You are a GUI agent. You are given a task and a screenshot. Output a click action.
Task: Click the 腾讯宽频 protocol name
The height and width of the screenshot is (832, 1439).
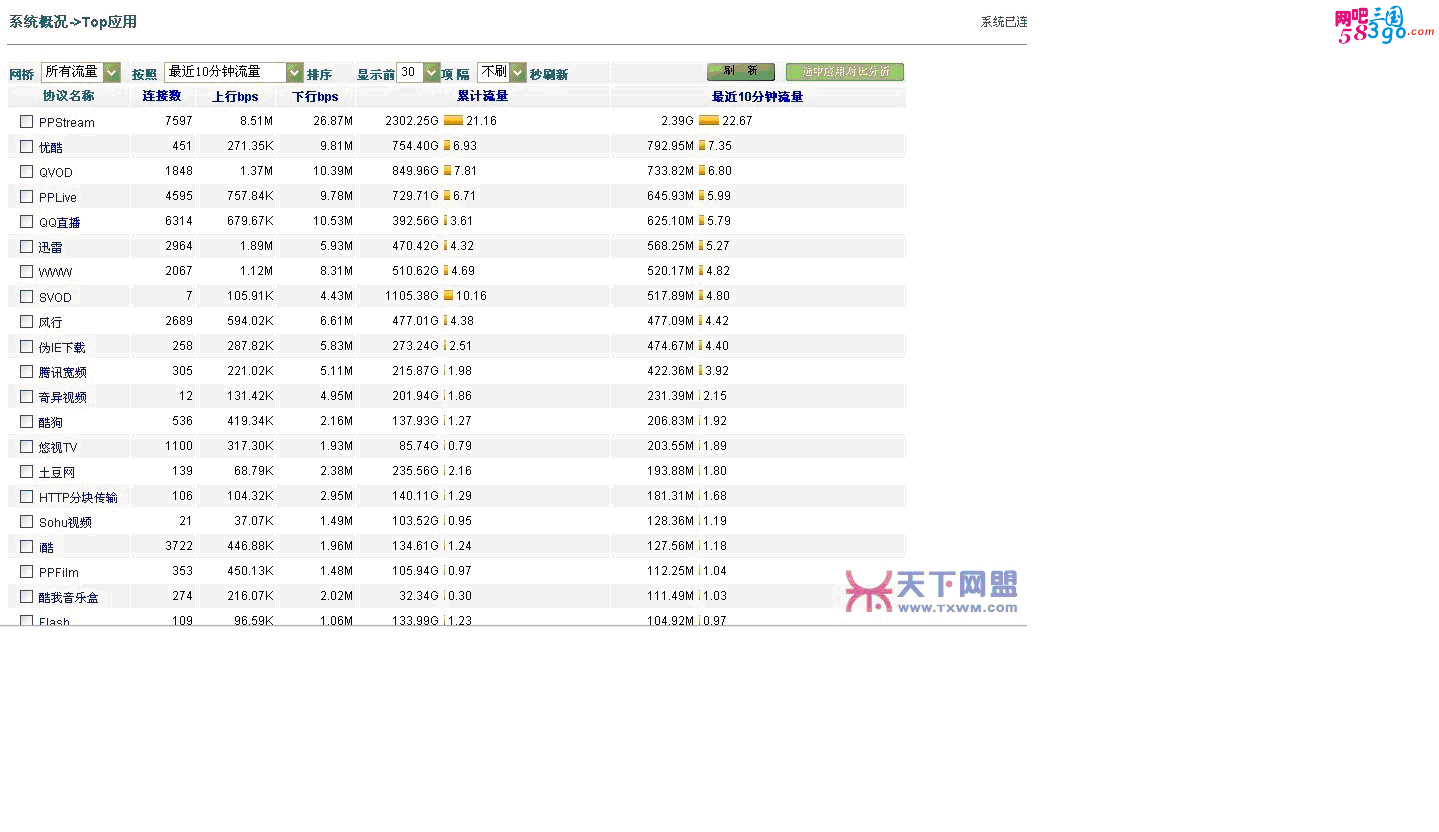[63, 372]
